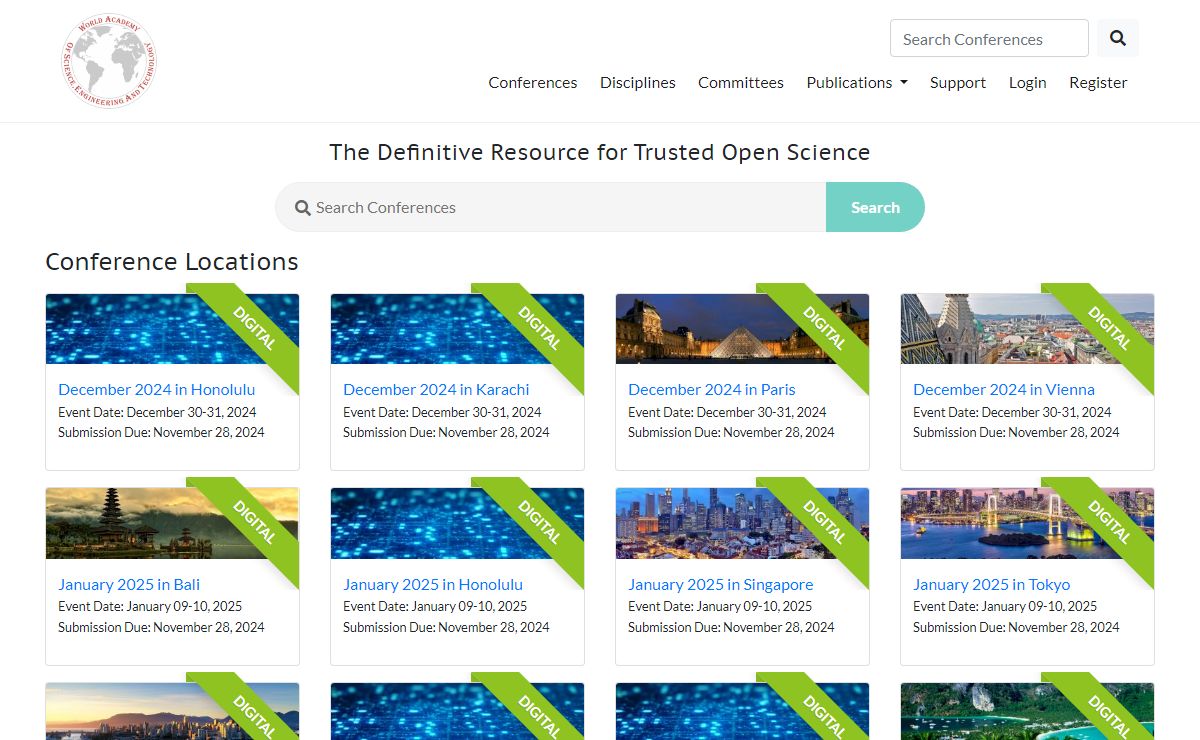Screen dimensions: 1200x740
Task: Click the DIGITAL ribbon on Karachi card
Action: click(539, 328)
